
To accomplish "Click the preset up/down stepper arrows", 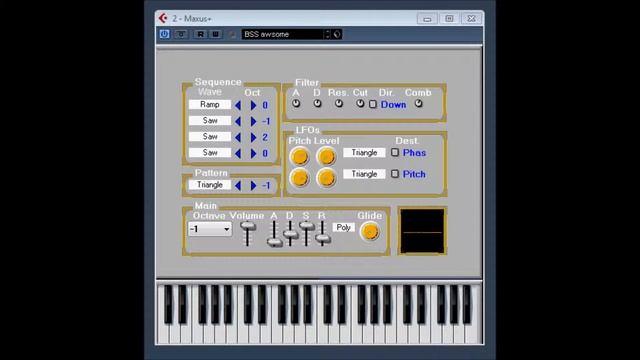I will click(327, 34).
